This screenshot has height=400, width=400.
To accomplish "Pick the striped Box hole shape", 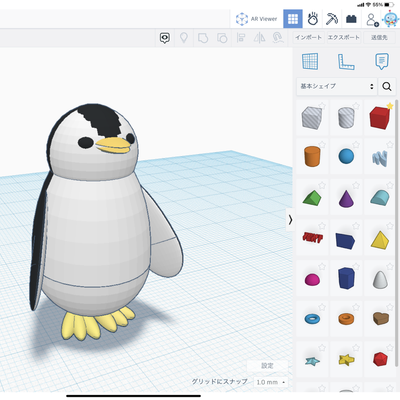I will (312, 118).
